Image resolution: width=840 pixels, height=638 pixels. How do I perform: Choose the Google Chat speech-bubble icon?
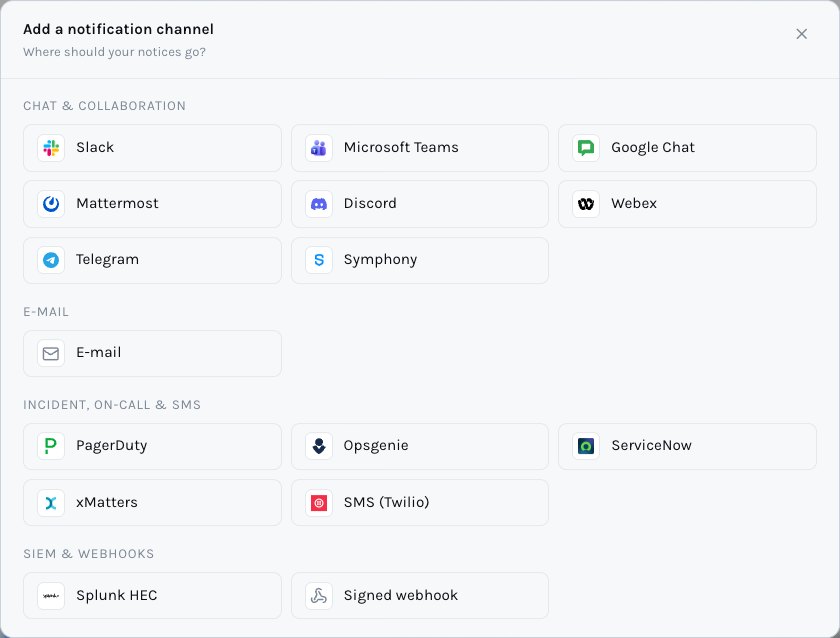point(586,148)
